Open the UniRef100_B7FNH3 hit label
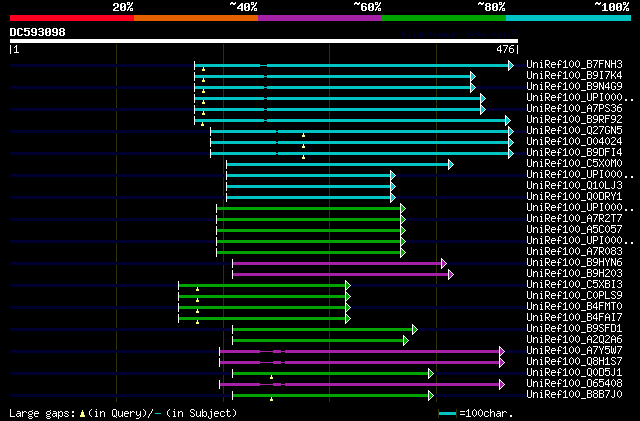The width and height of the screenshot is (640, 421). click(x=574, y=65)
